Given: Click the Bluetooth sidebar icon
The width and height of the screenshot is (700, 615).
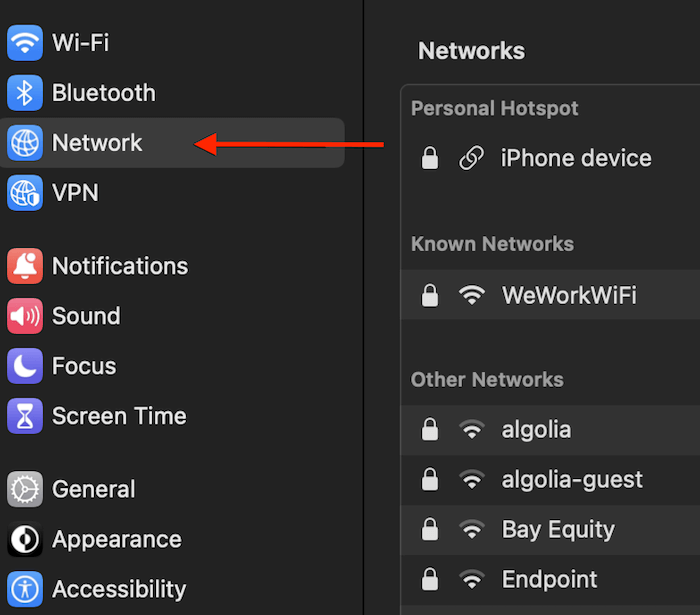Looking at the screenshot, I should point(25,93).
